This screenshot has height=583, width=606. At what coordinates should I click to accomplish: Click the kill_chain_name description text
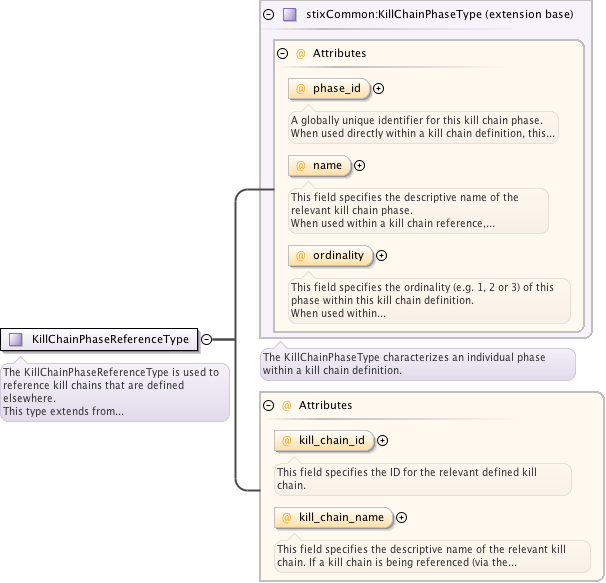pos(421,556)
